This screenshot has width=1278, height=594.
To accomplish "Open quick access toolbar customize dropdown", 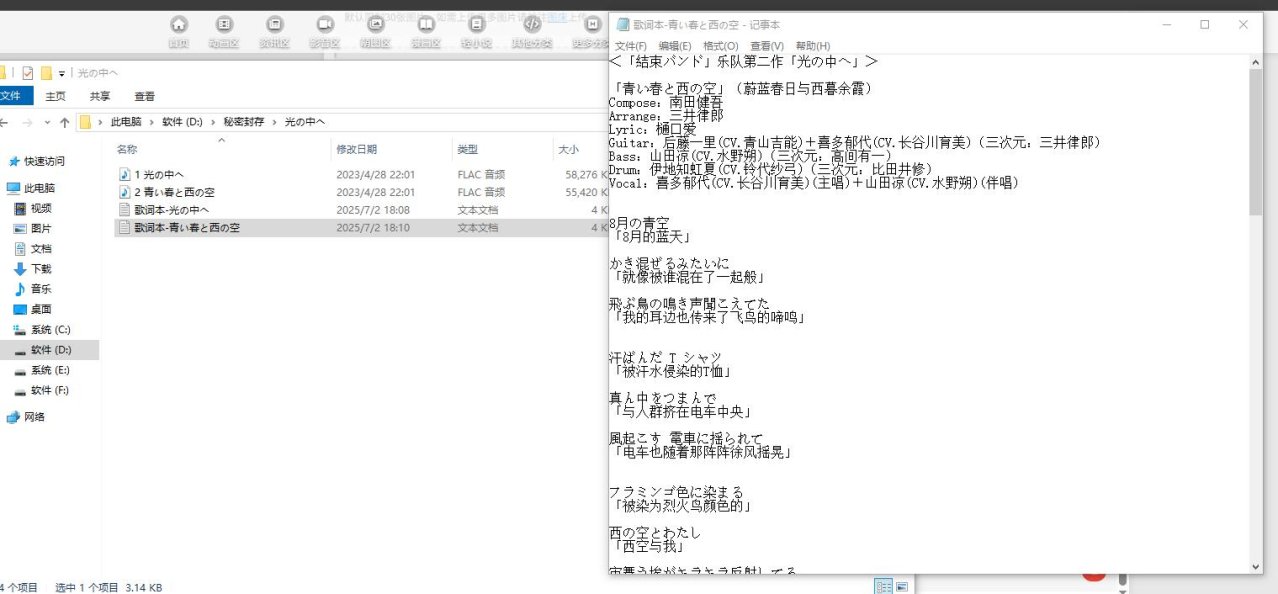I will coord(62,73).
